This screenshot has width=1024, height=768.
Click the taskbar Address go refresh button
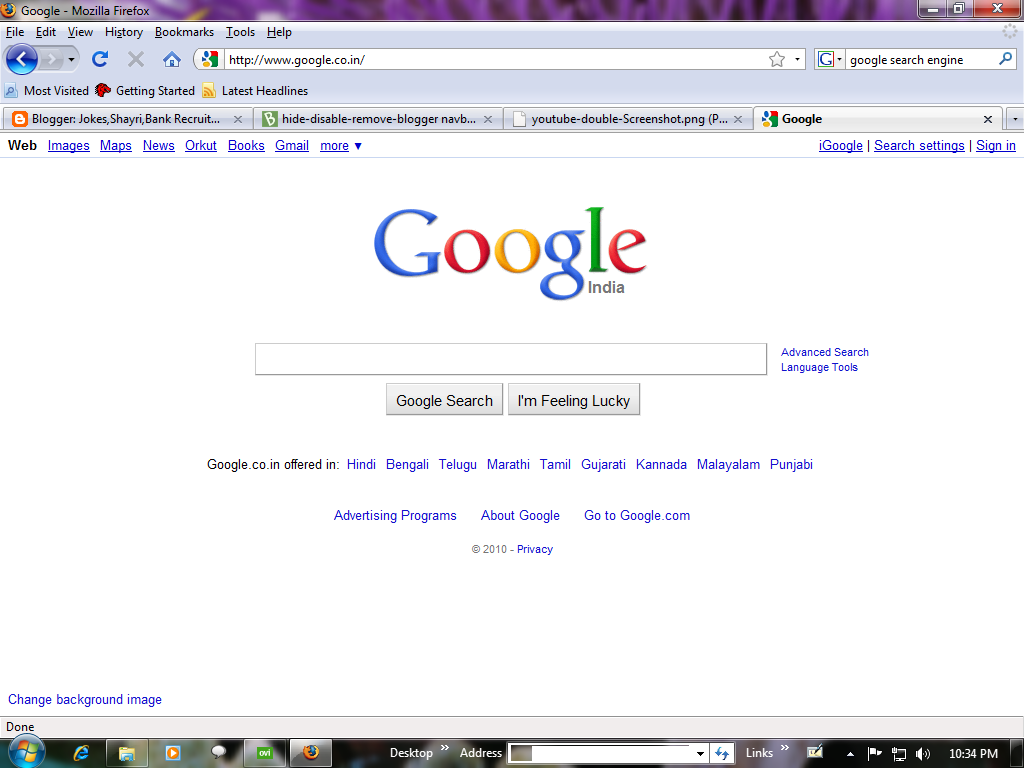coord(722,753)
